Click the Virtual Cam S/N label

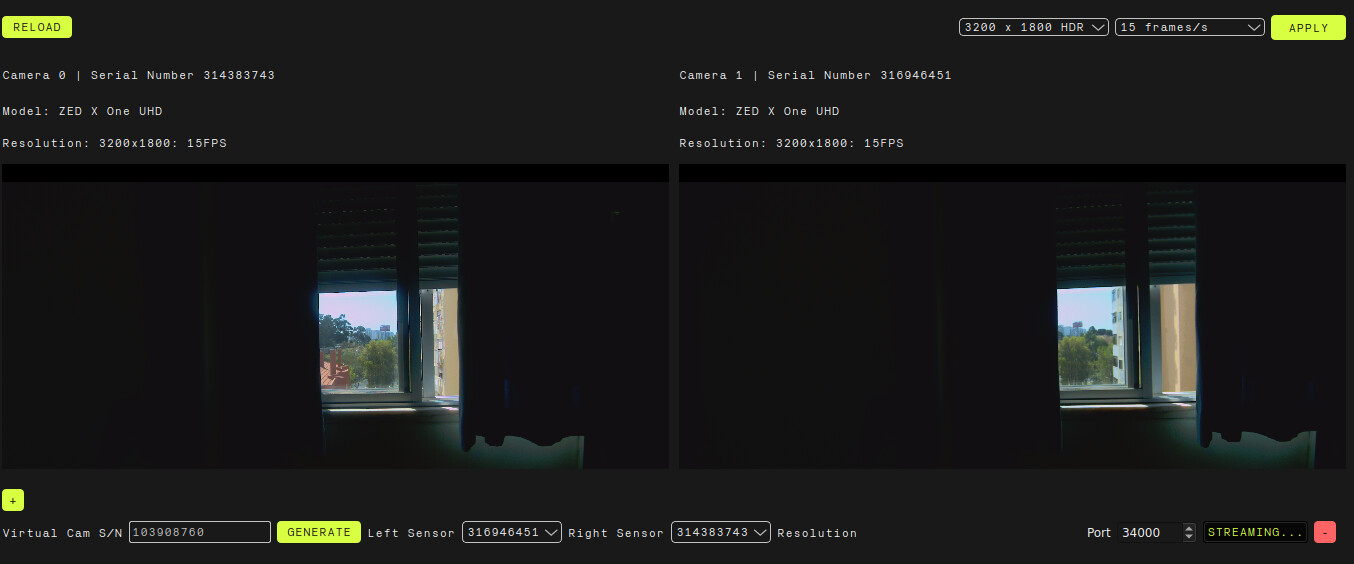pos(62,533)
